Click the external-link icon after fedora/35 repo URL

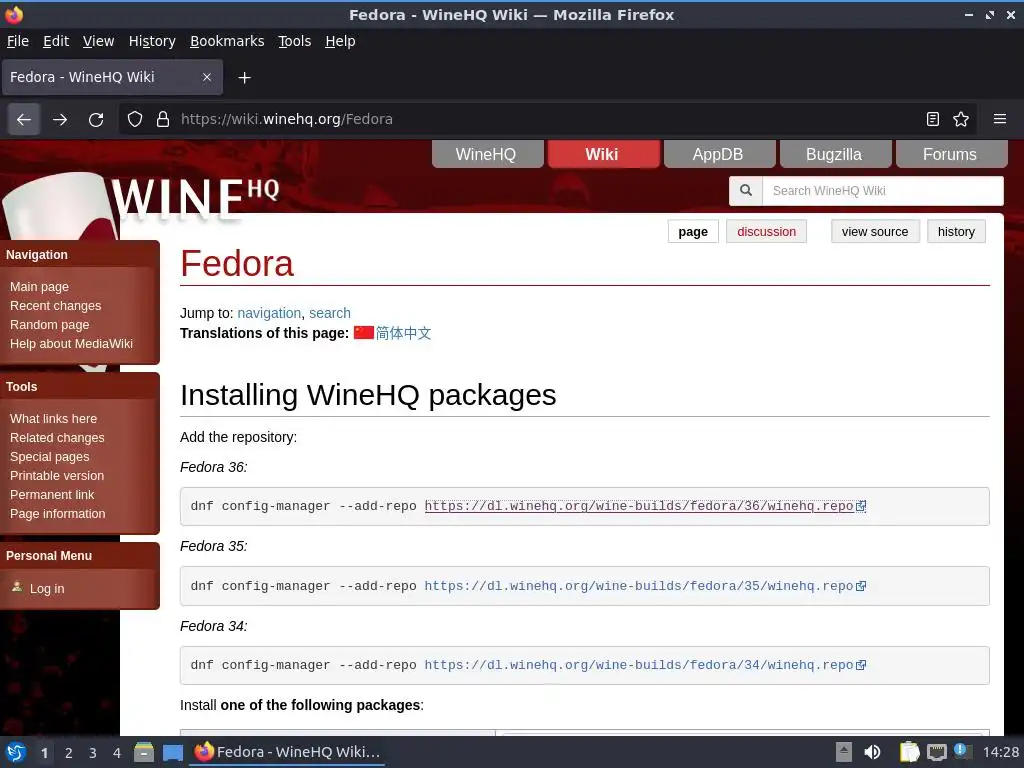click(x=861, y=586)
